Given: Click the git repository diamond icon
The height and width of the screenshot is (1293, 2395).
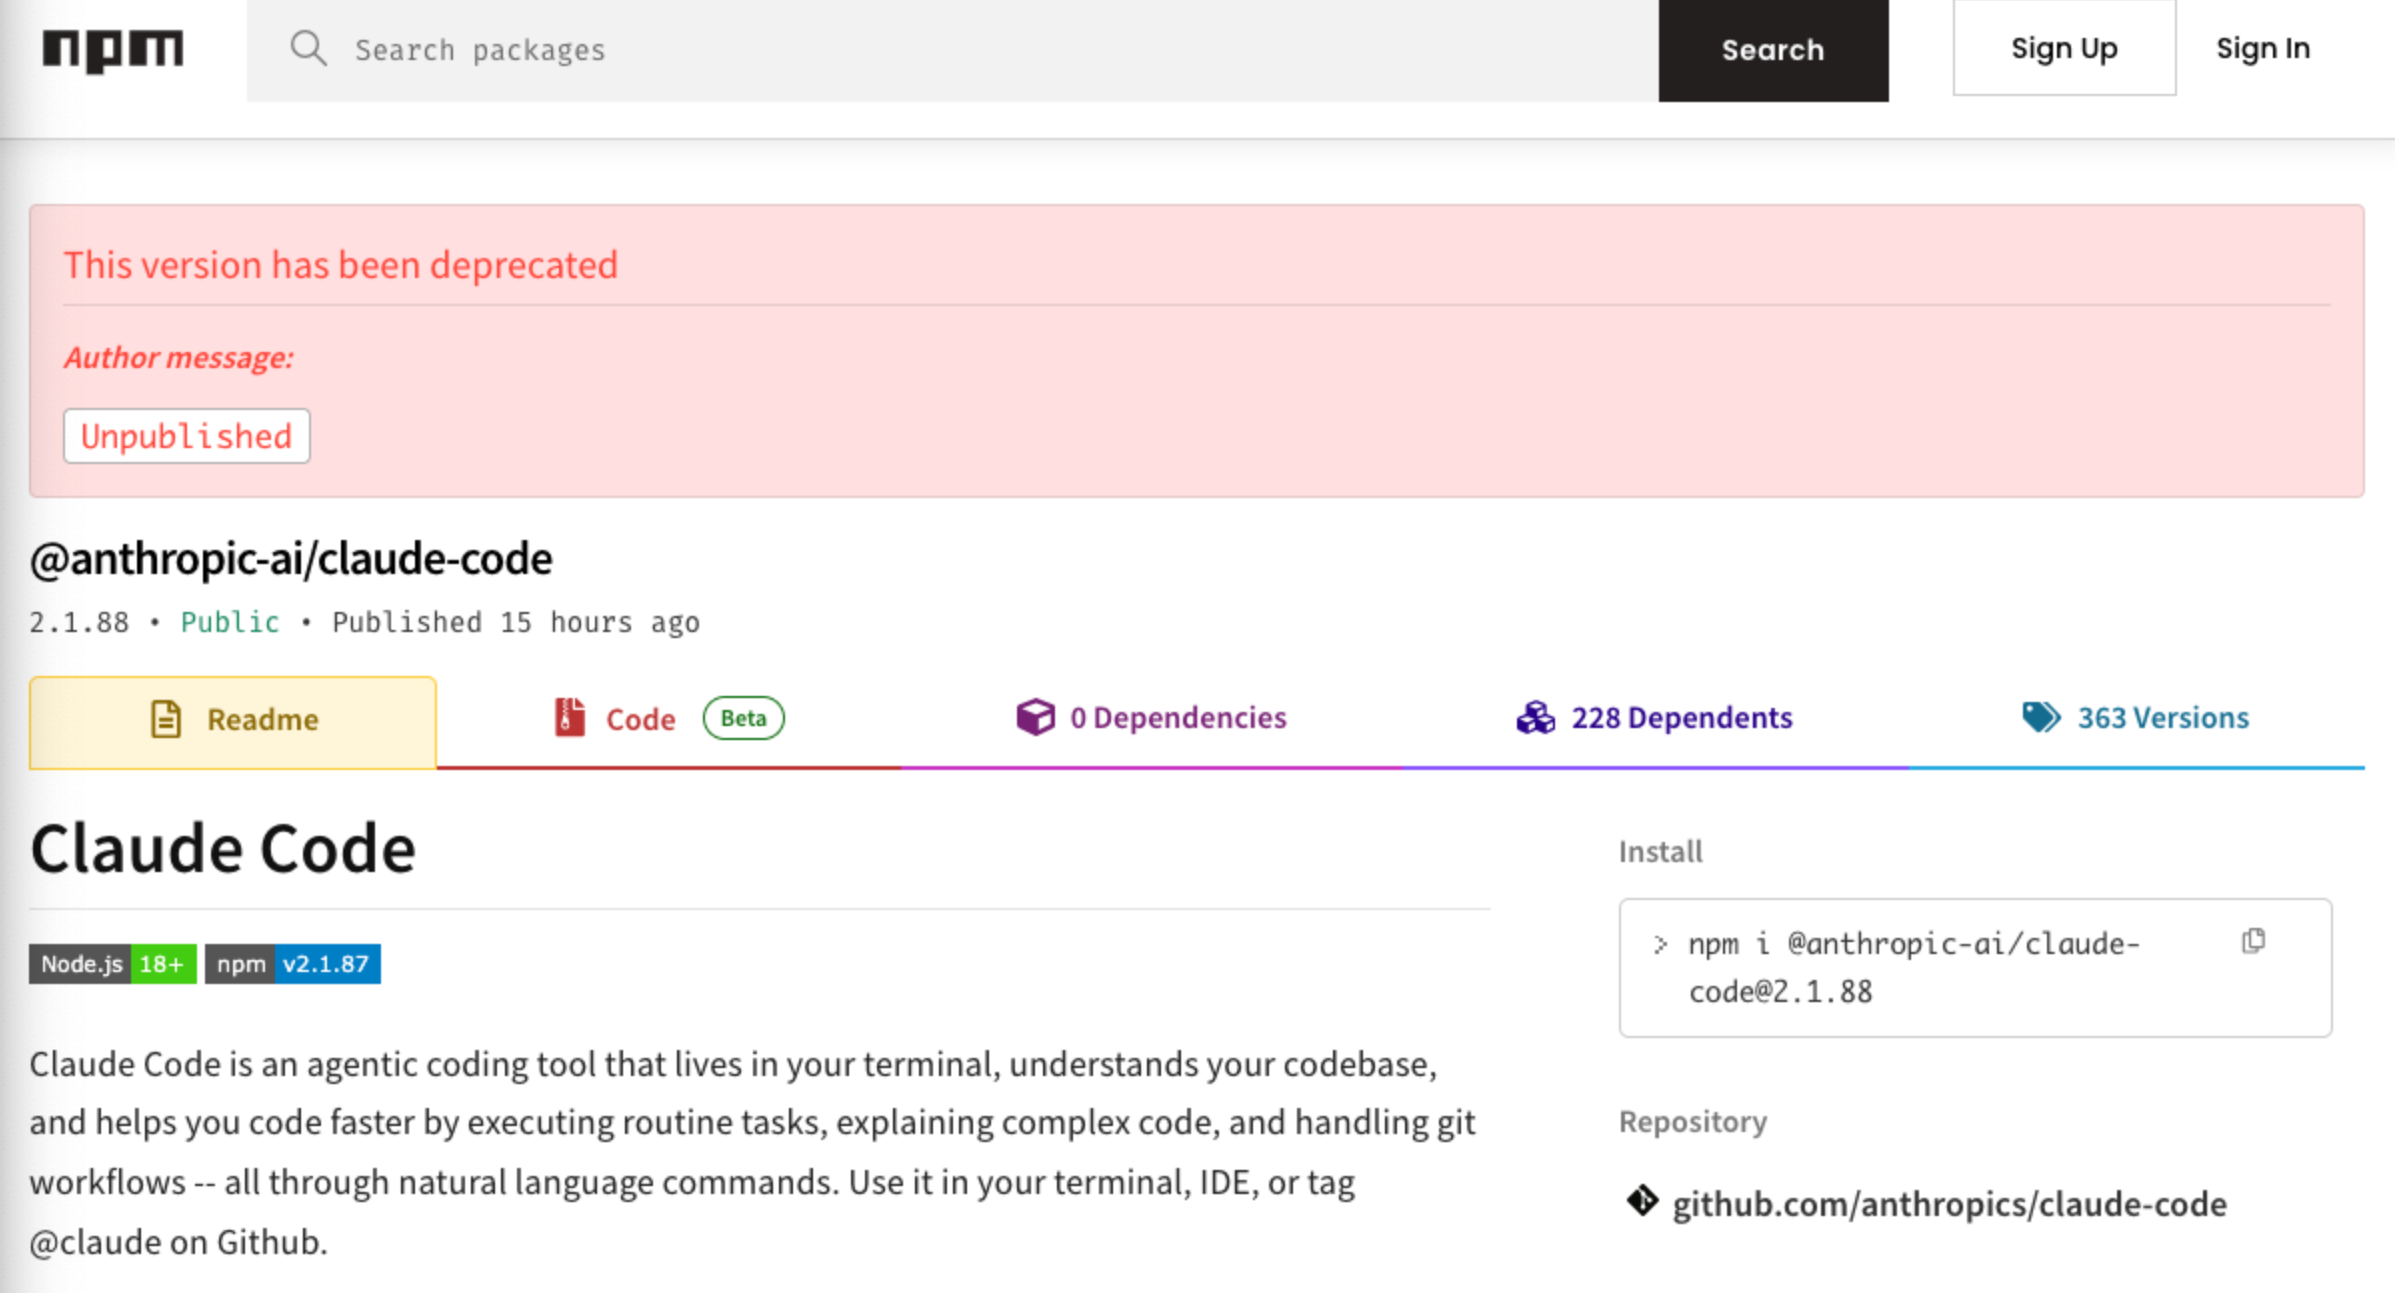Looking at the screenshot, I should tap(1642, 1201).
